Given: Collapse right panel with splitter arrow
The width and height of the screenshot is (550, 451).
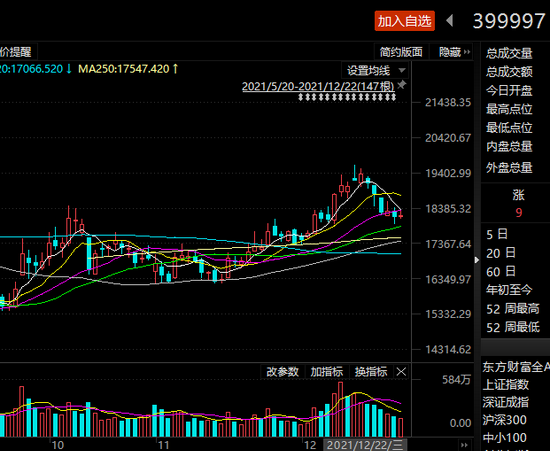Looking at the screenshot, I should pyautogui.click(x=476, y=260).
